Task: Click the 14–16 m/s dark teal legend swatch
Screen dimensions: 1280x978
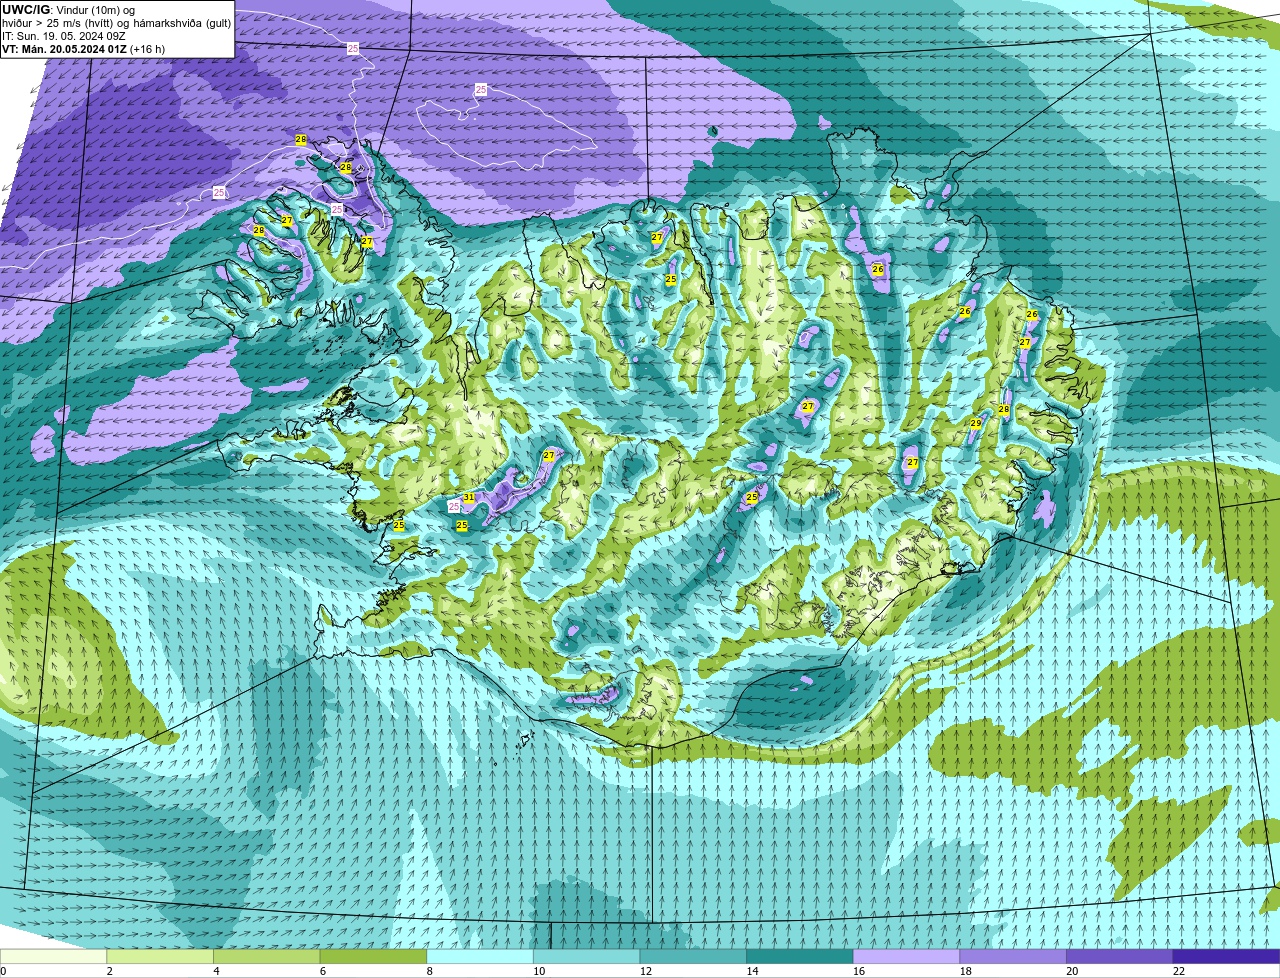Action: [800, 956]
